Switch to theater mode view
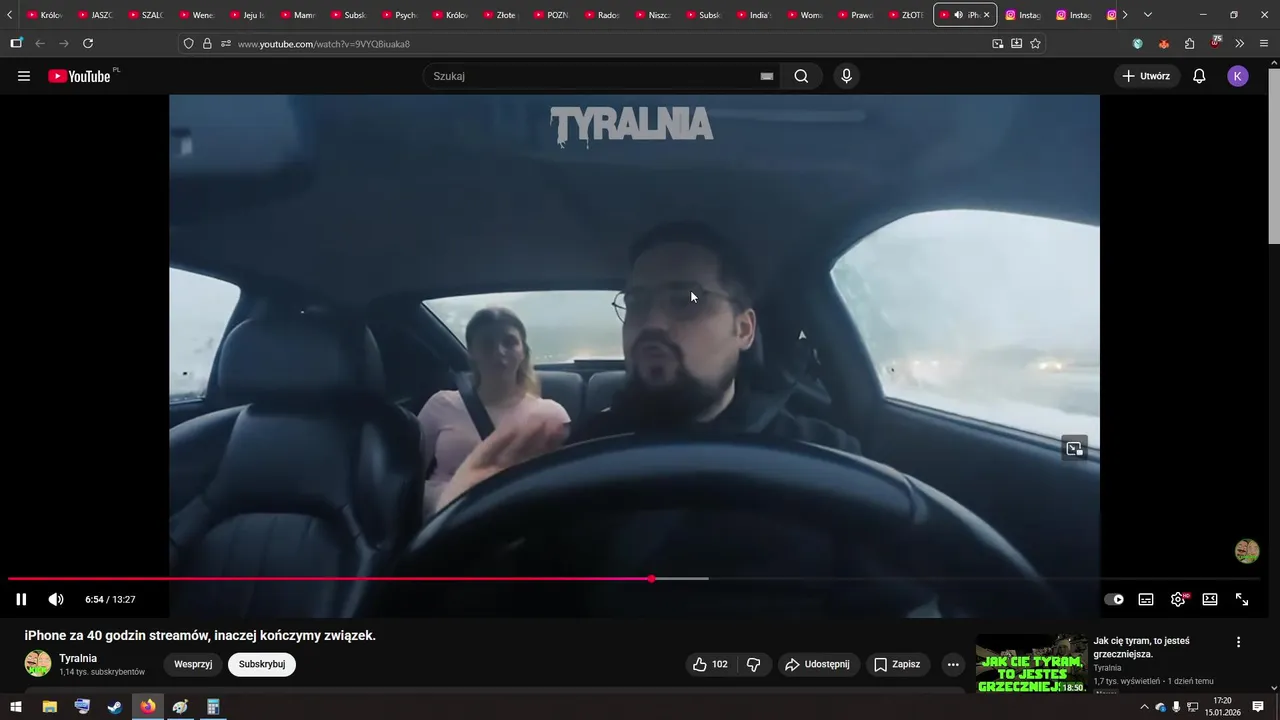Image resolution: width=1280 pixels, height=720 pixels. (x=1210, y=599)
